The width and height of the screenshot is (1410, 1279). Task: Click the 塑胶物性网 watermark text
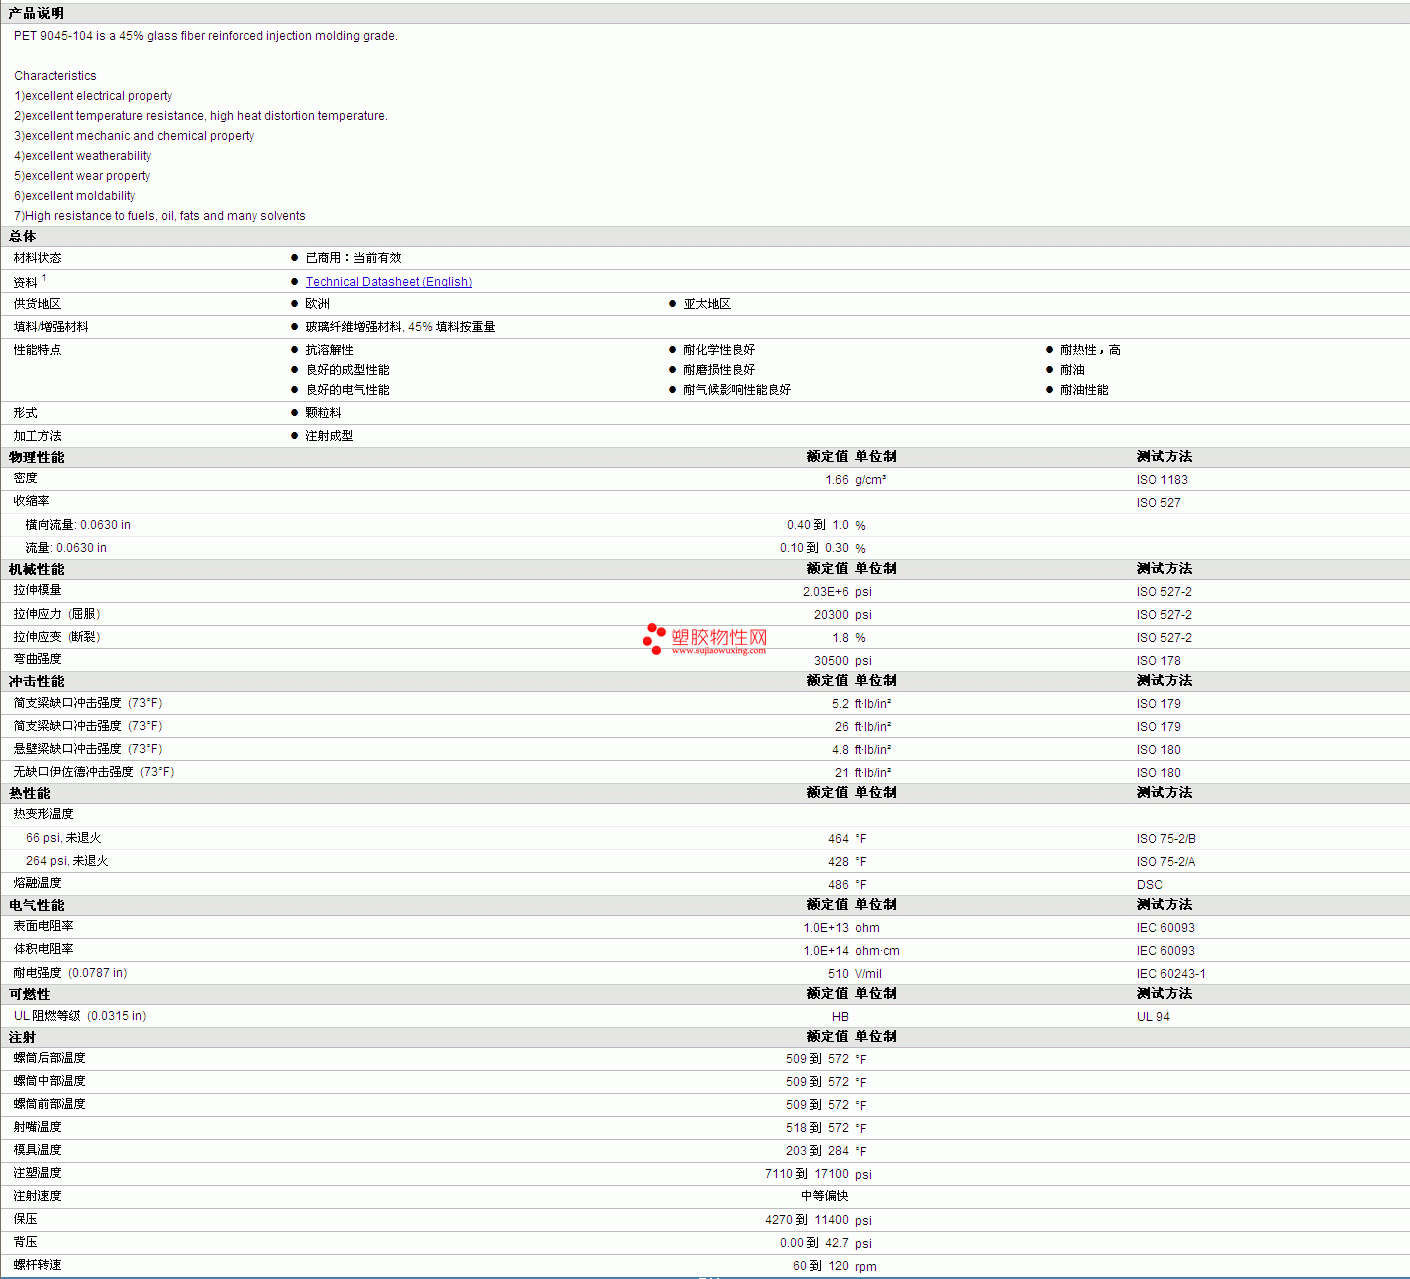[719, 637]
